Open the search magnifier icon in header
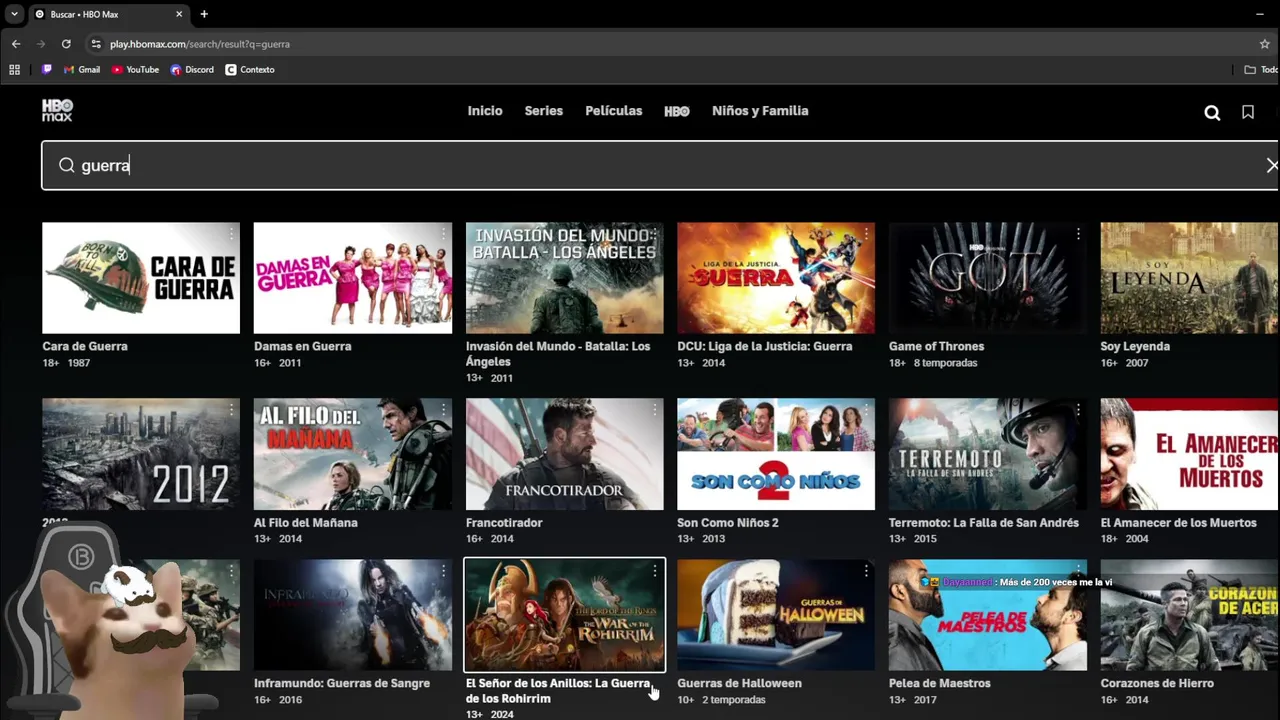This screenshot has width=1280, height=720. coord(1212,112)
